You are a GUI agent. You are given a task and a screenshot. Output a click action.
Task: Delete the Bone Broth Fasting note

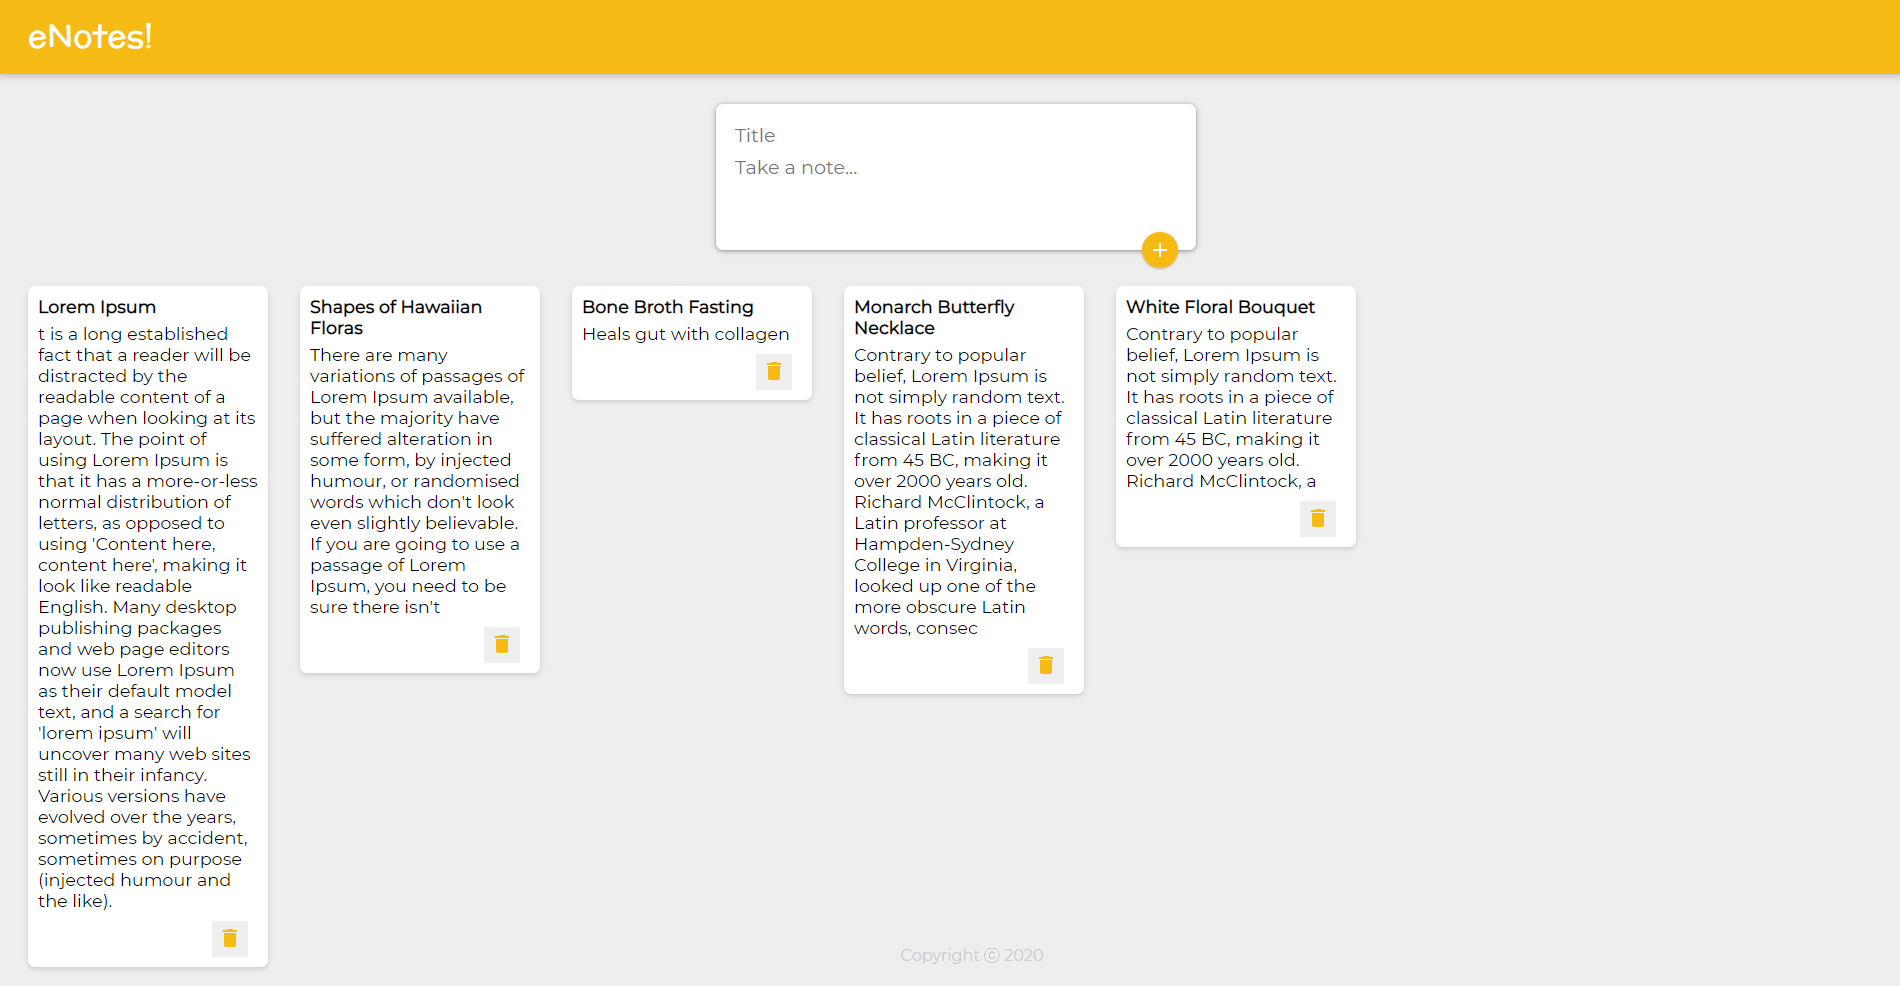point(774,371)
